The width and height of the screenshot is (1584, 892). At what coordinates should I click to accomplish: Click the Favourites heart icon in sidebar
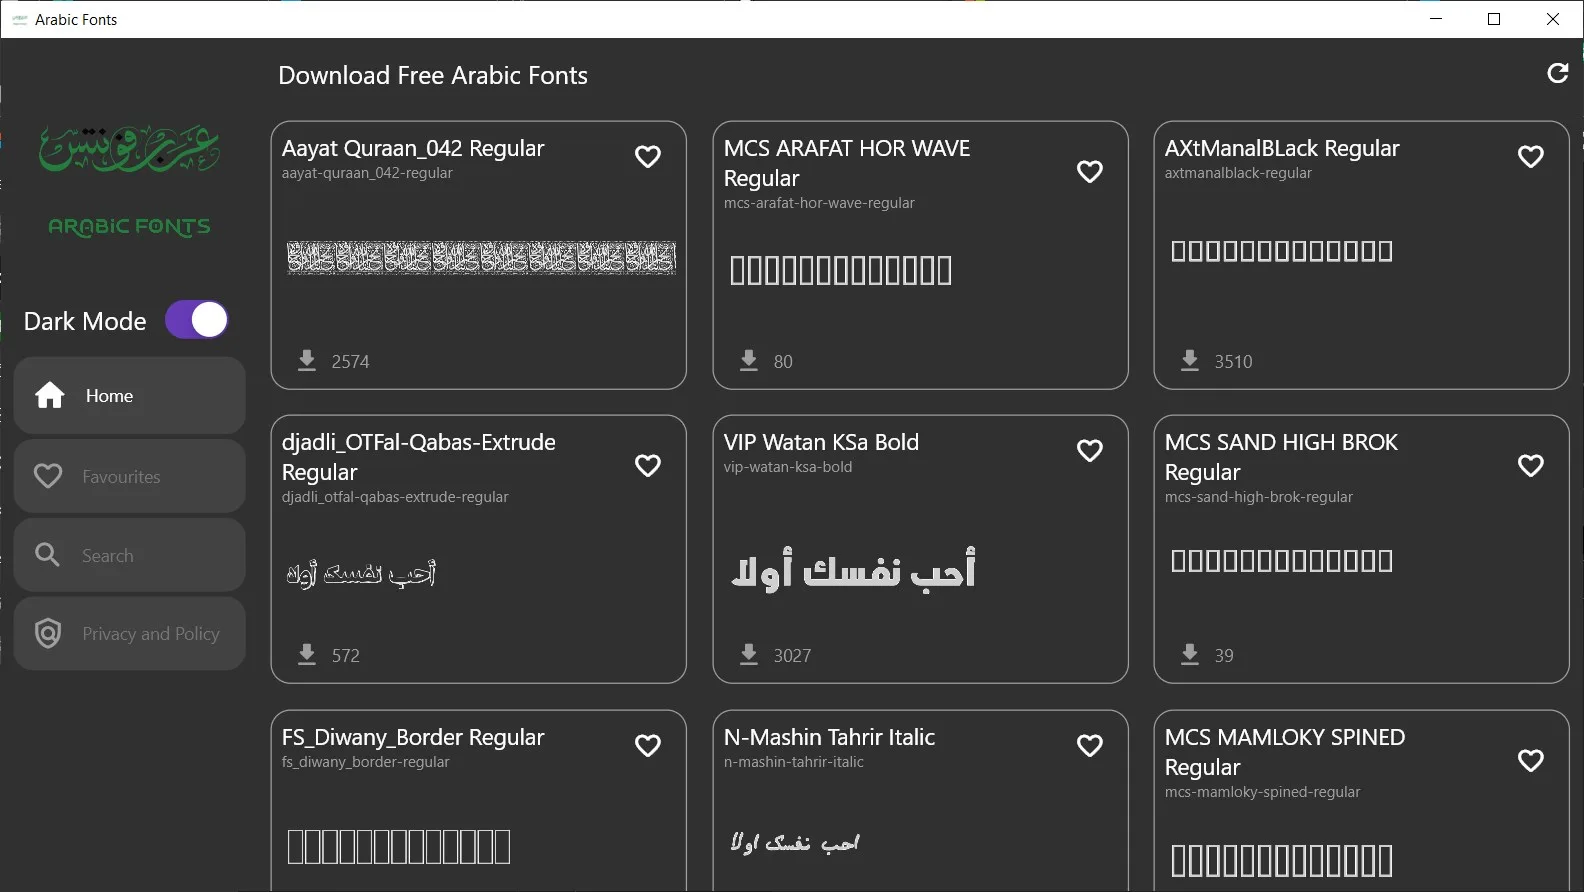coord(48,476)
